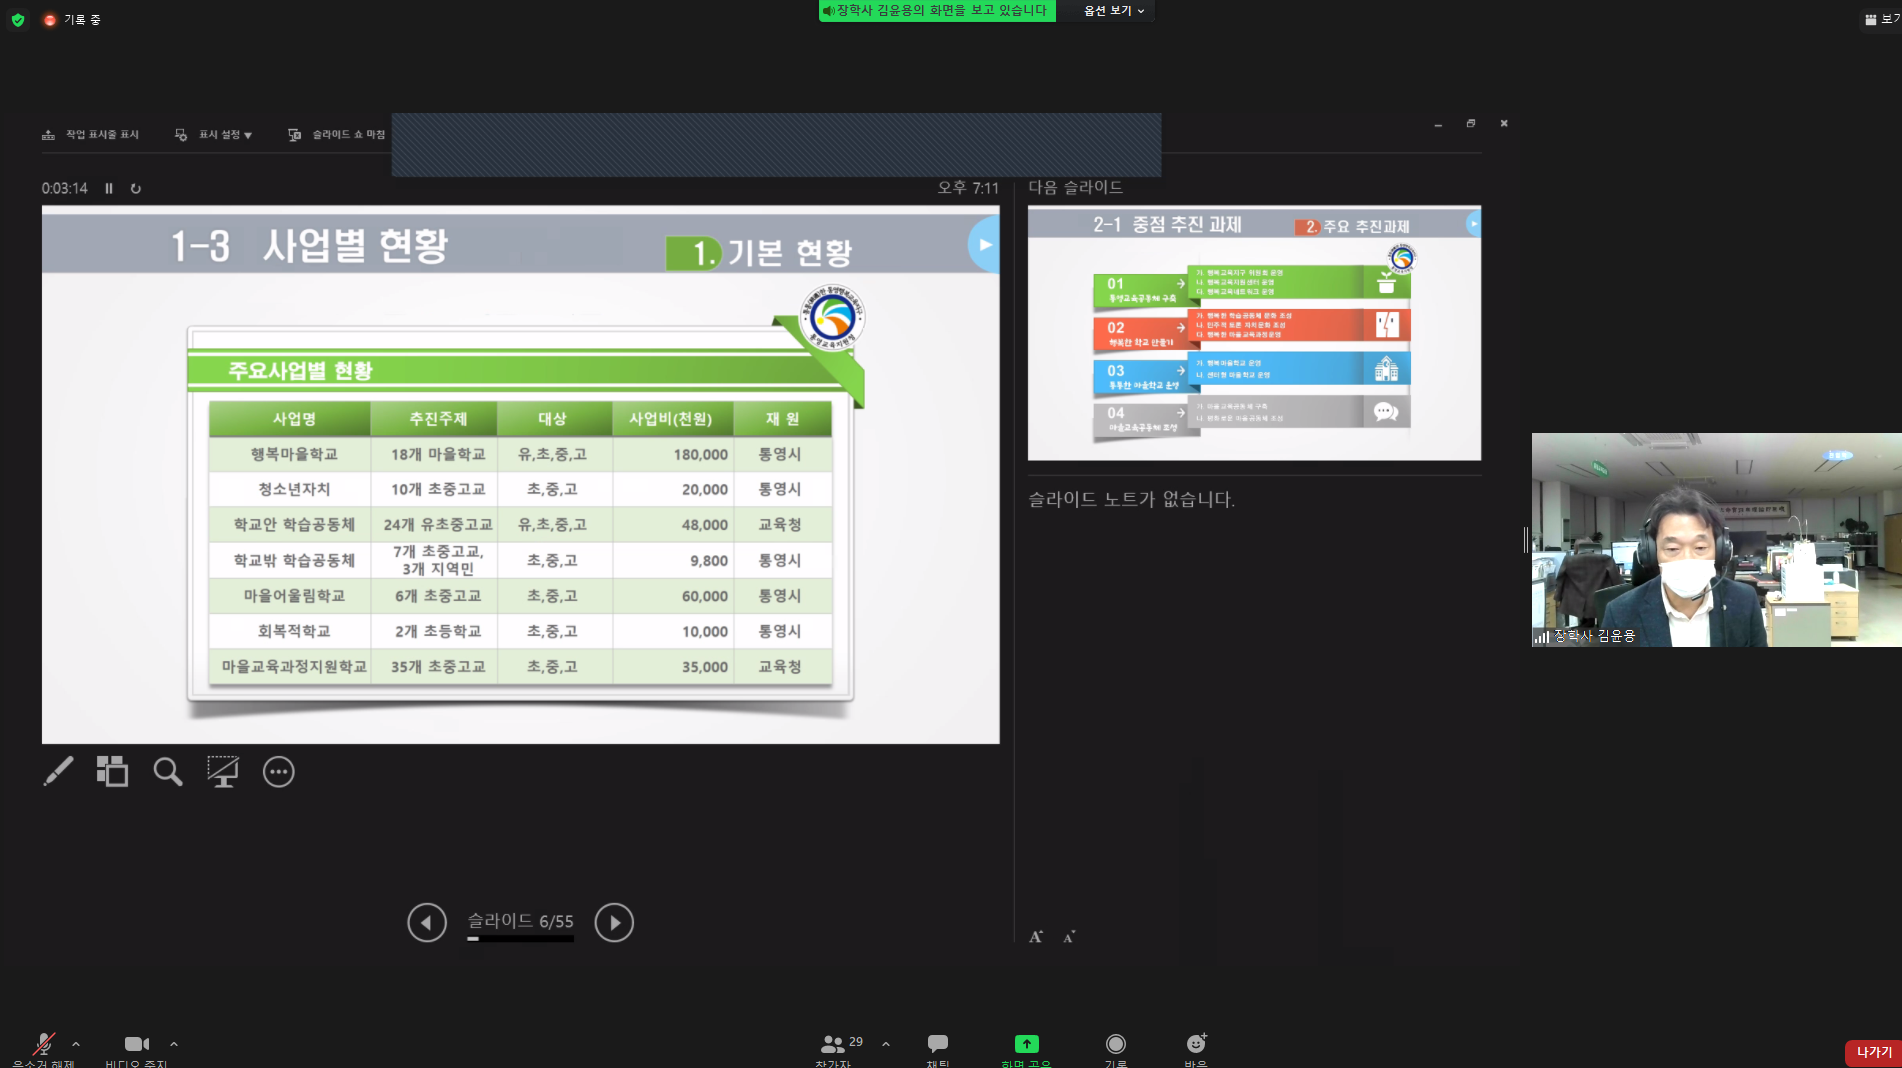Expand video options caret next to camera
The width and height of the screenshot is (1902, 1068).
tap(174, 1044)
